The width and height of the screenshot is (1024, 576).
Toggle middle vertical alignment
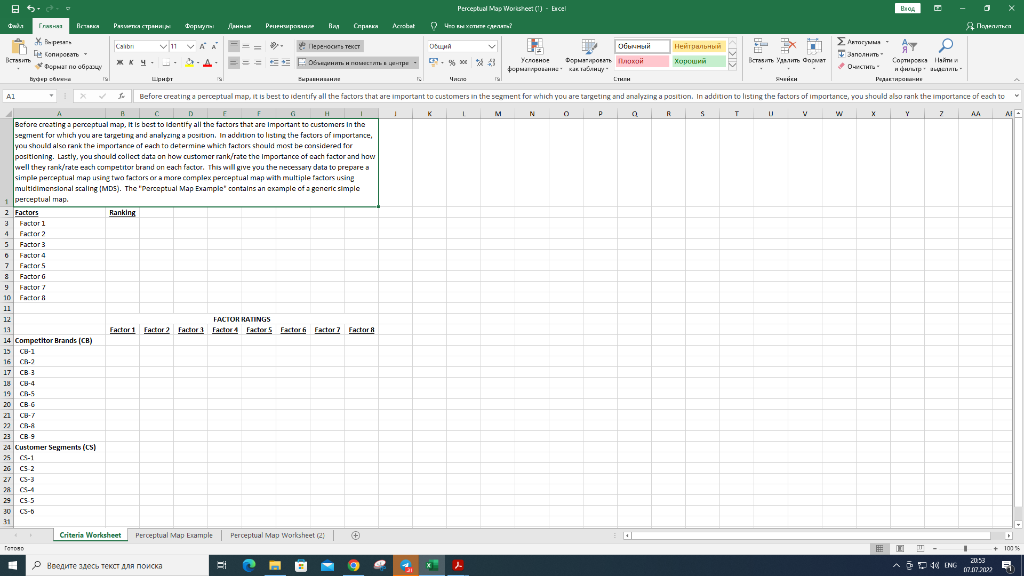point(246,46)
